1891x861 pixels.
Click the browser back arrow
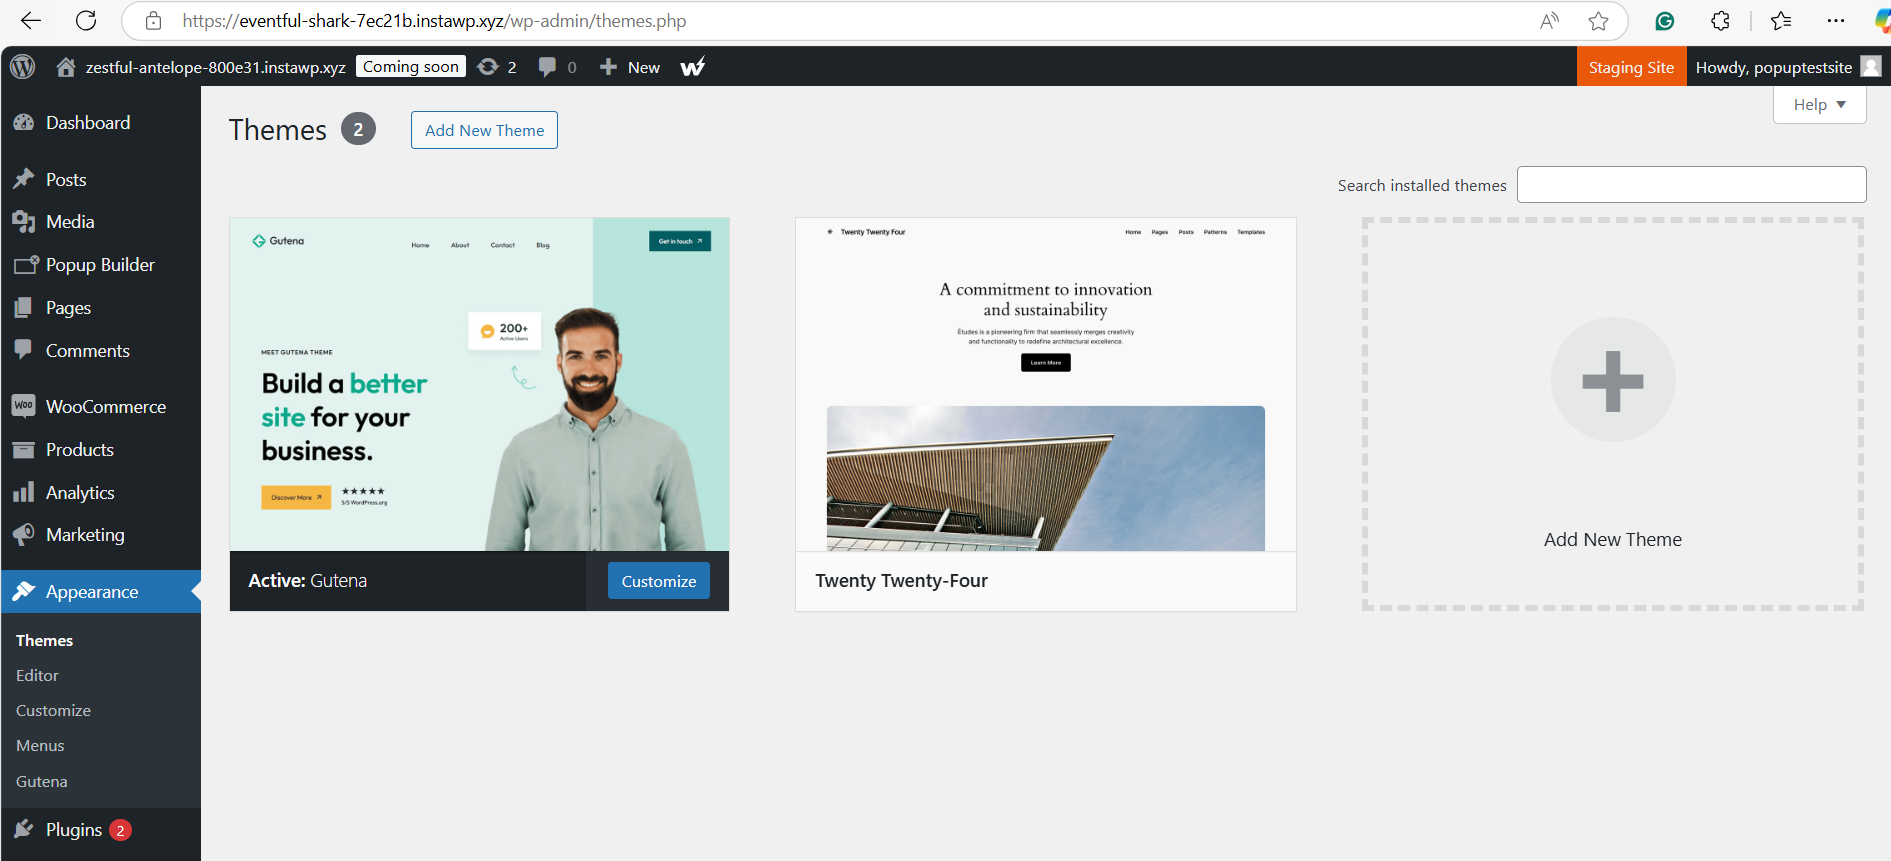(31, 21)
